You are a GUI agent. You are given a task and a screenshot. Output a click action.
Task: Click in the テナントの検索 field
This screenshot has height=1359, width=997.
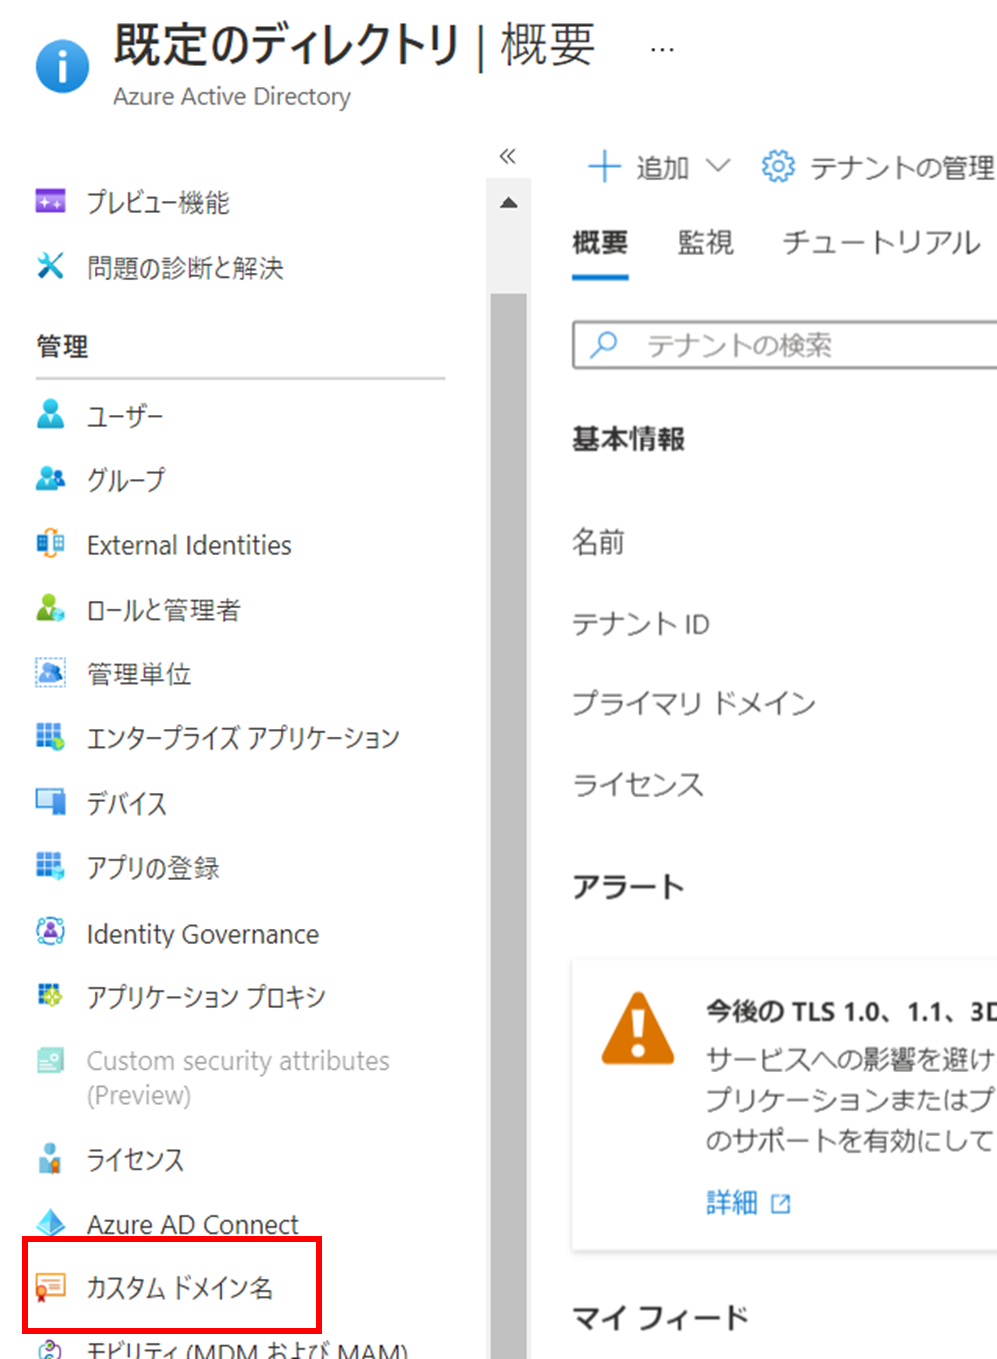785,345
